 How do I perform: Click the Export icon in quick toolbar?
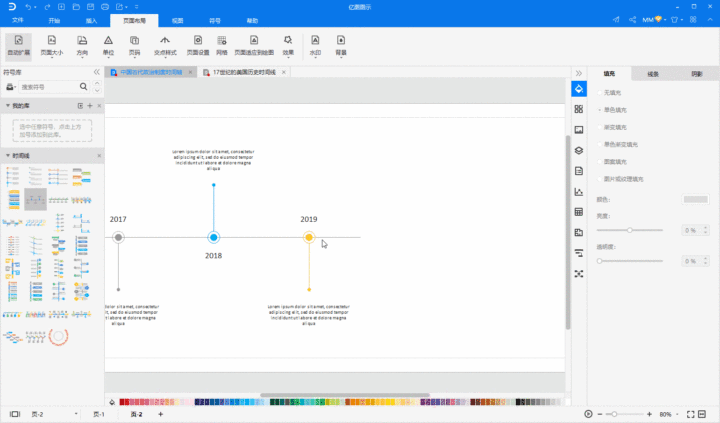(120, 7)
